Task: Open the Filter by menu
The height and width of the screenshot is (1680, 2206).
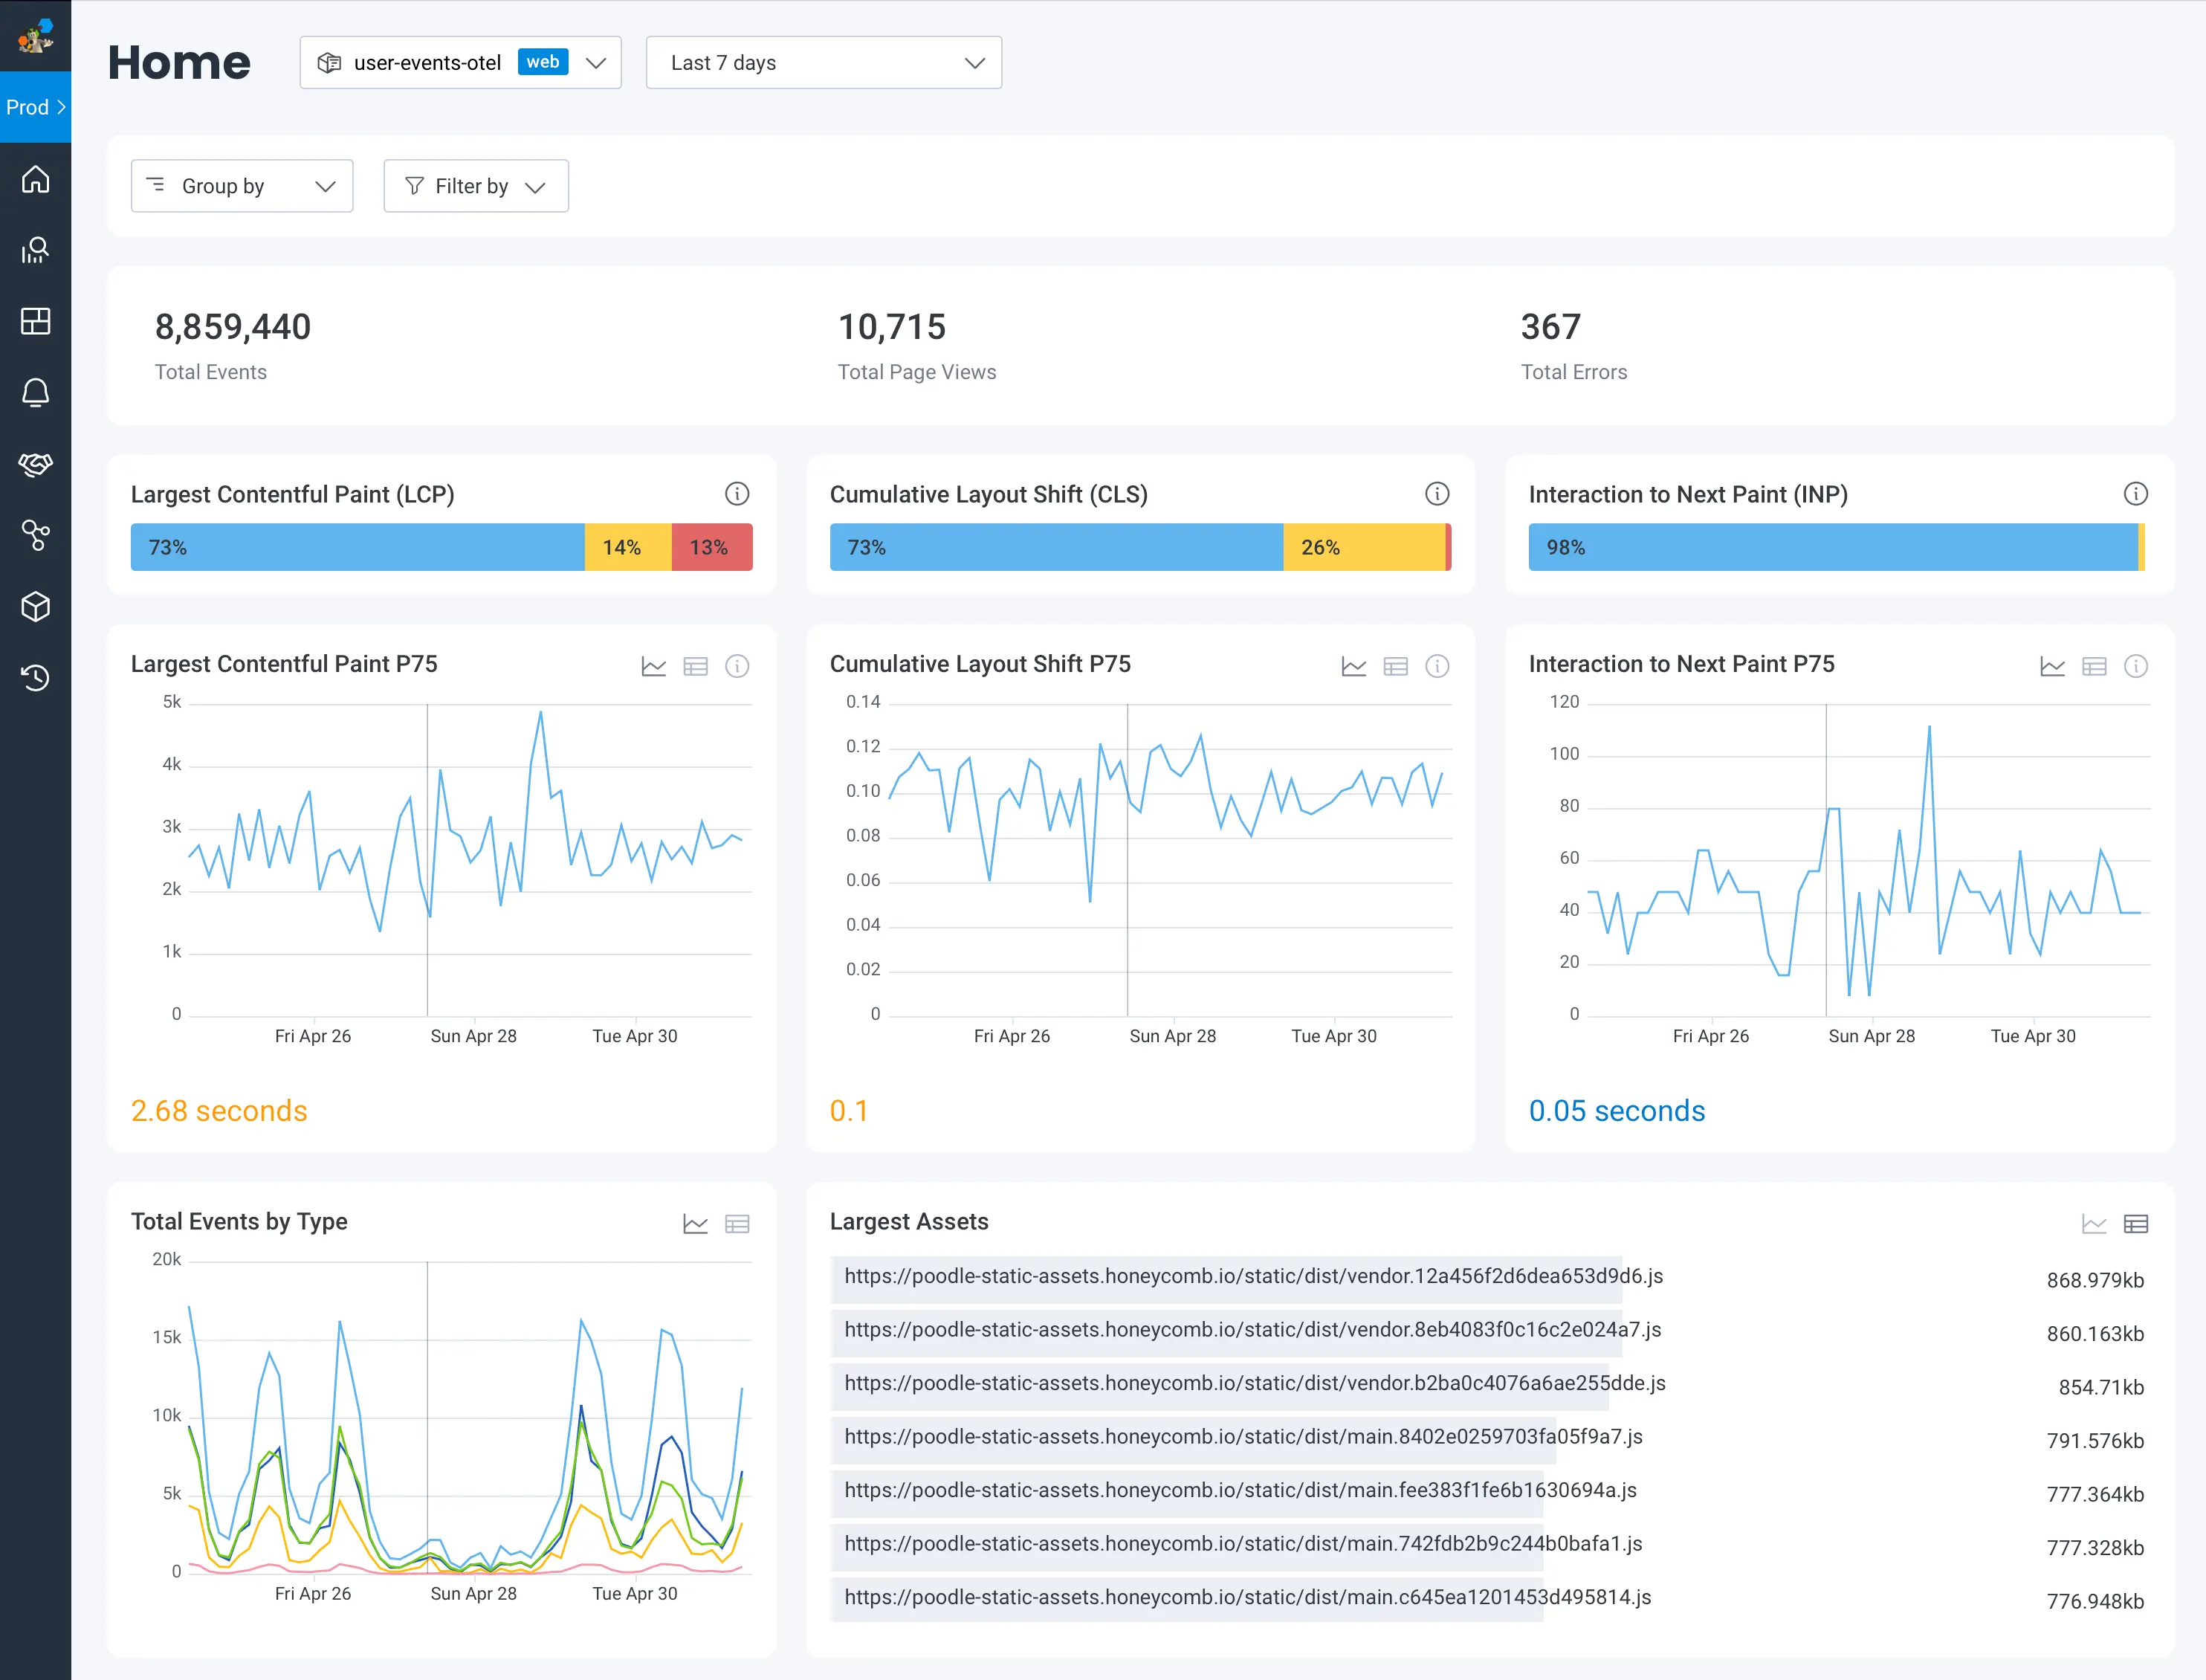Action: (475, 186)
